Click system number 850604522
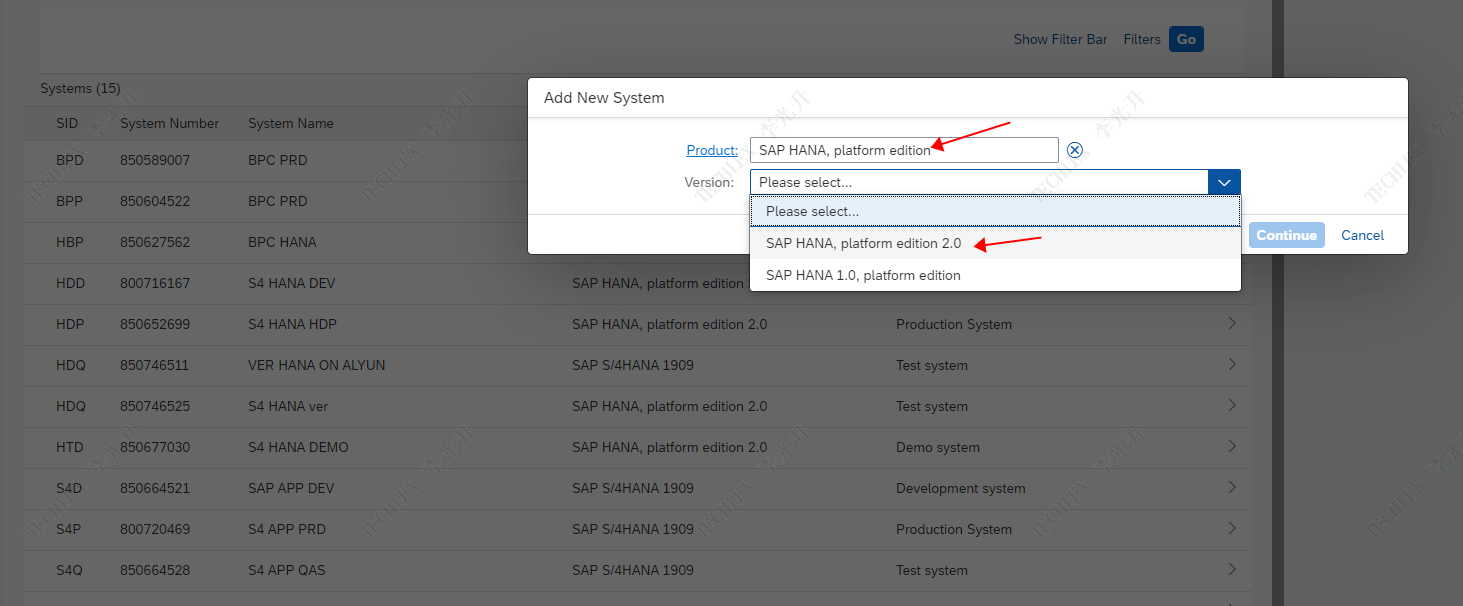 point(155,201)
